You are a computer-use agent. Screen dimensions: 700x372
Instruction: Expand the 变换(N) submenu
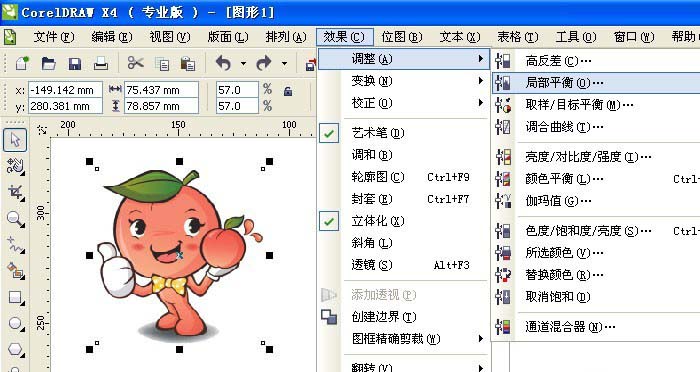[x=404, y=81]
